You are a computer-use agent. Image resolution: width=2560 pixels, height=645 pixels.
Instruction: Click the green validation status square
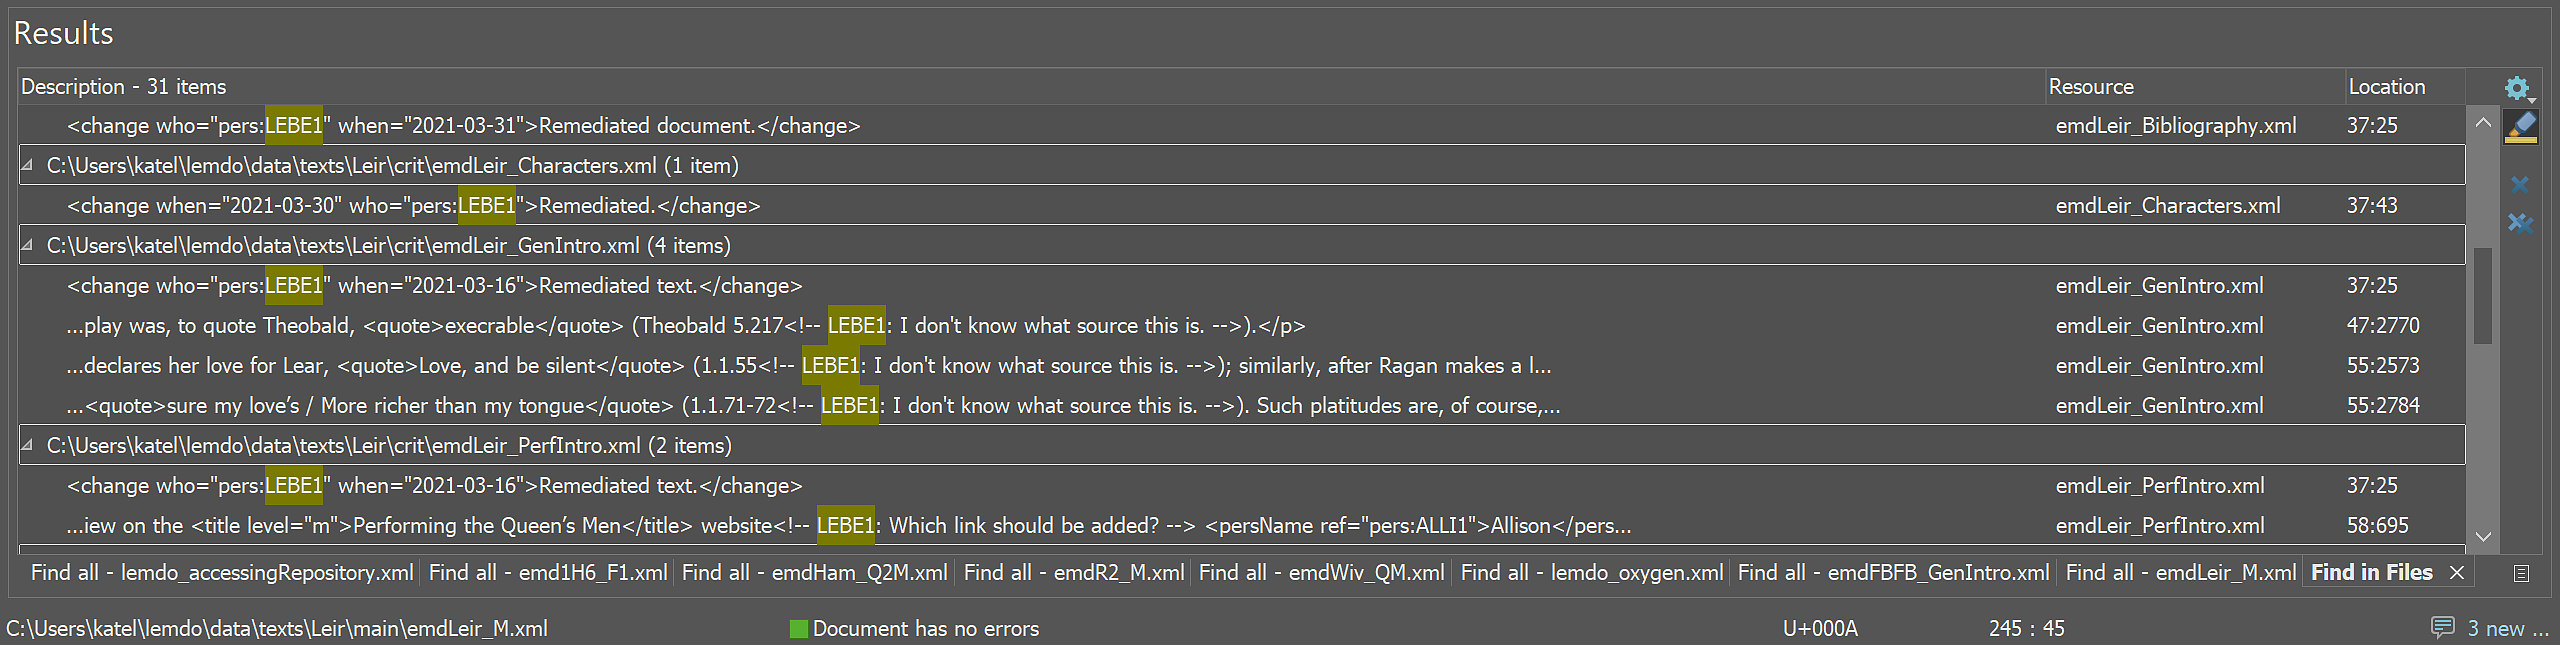coord(798,629)
